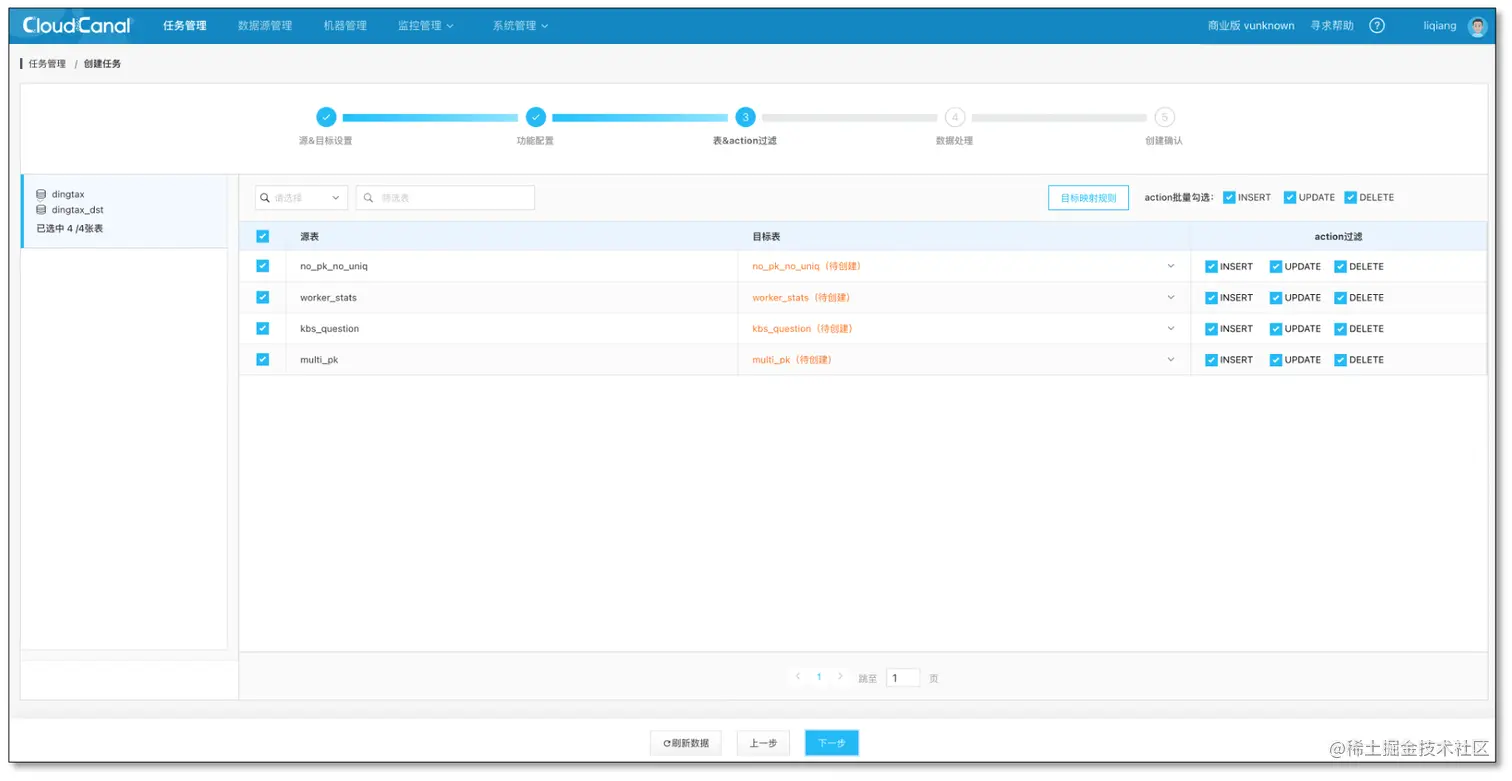This screenshot has width=1512, height=781.
Task: Toggle batch INSERT action checkbox
Action: [1229, 198]
